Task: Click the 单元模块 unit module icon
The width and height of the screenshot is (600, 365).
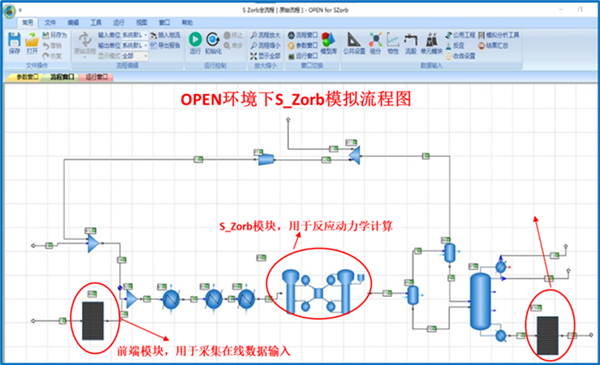Action: [x=431, y=43]
